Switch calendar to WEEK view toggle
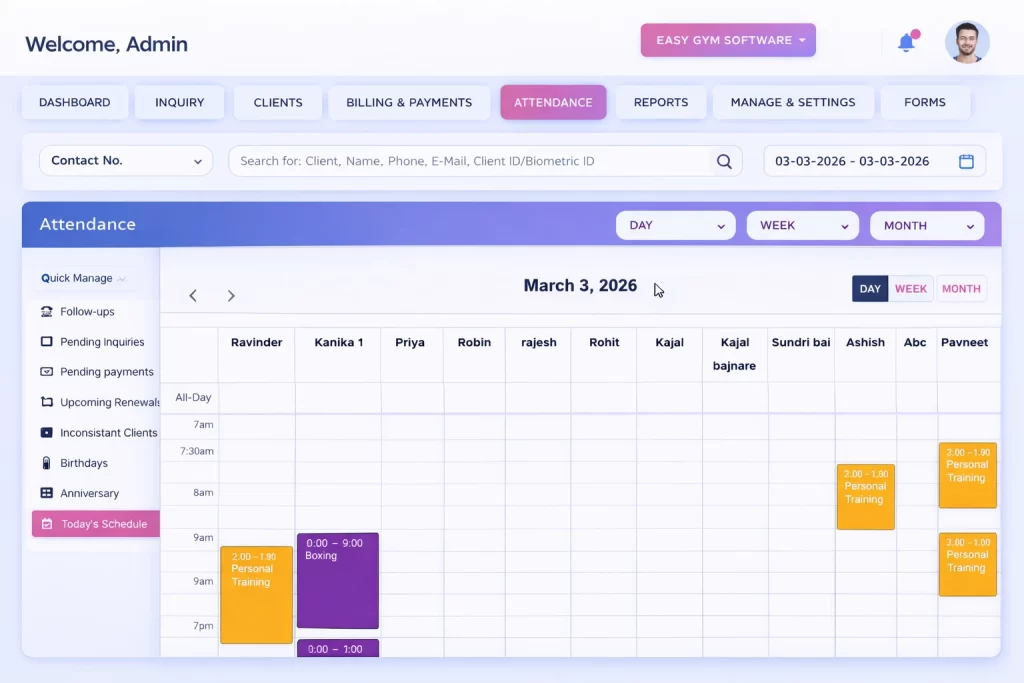 pos(911,289)
